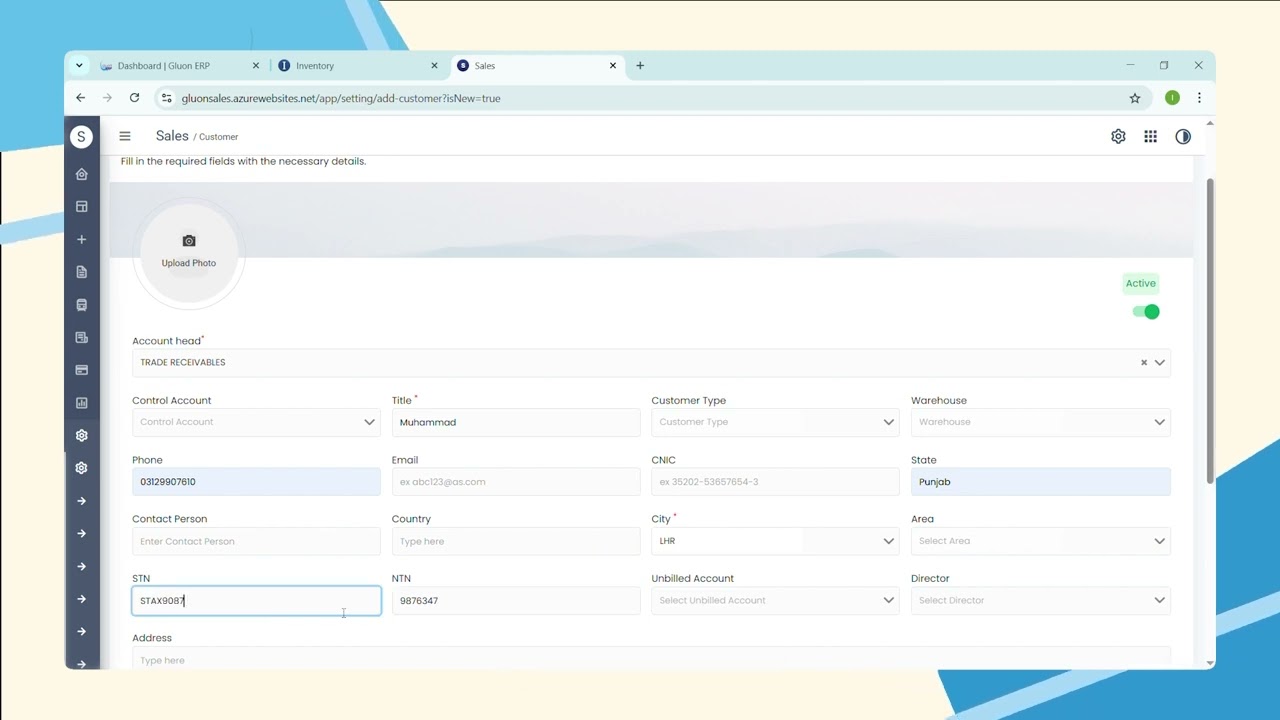Click the CNIC field

(775, 482)
